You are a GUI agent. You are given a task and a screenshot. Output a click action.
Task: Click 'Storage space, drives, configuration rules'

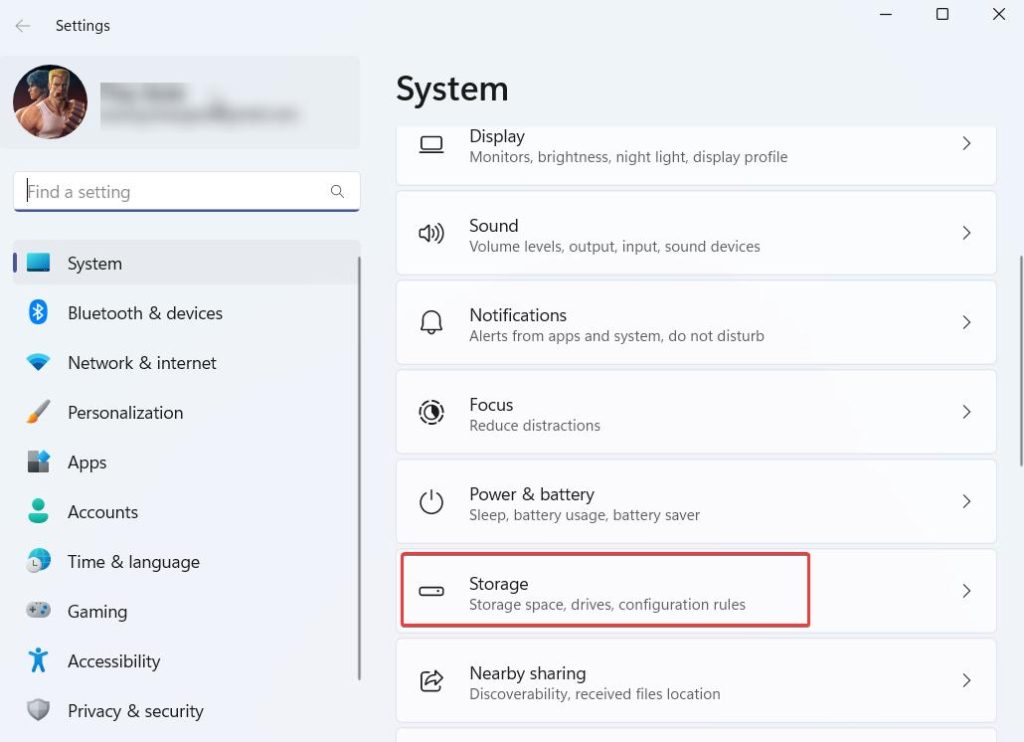(607, 604)
